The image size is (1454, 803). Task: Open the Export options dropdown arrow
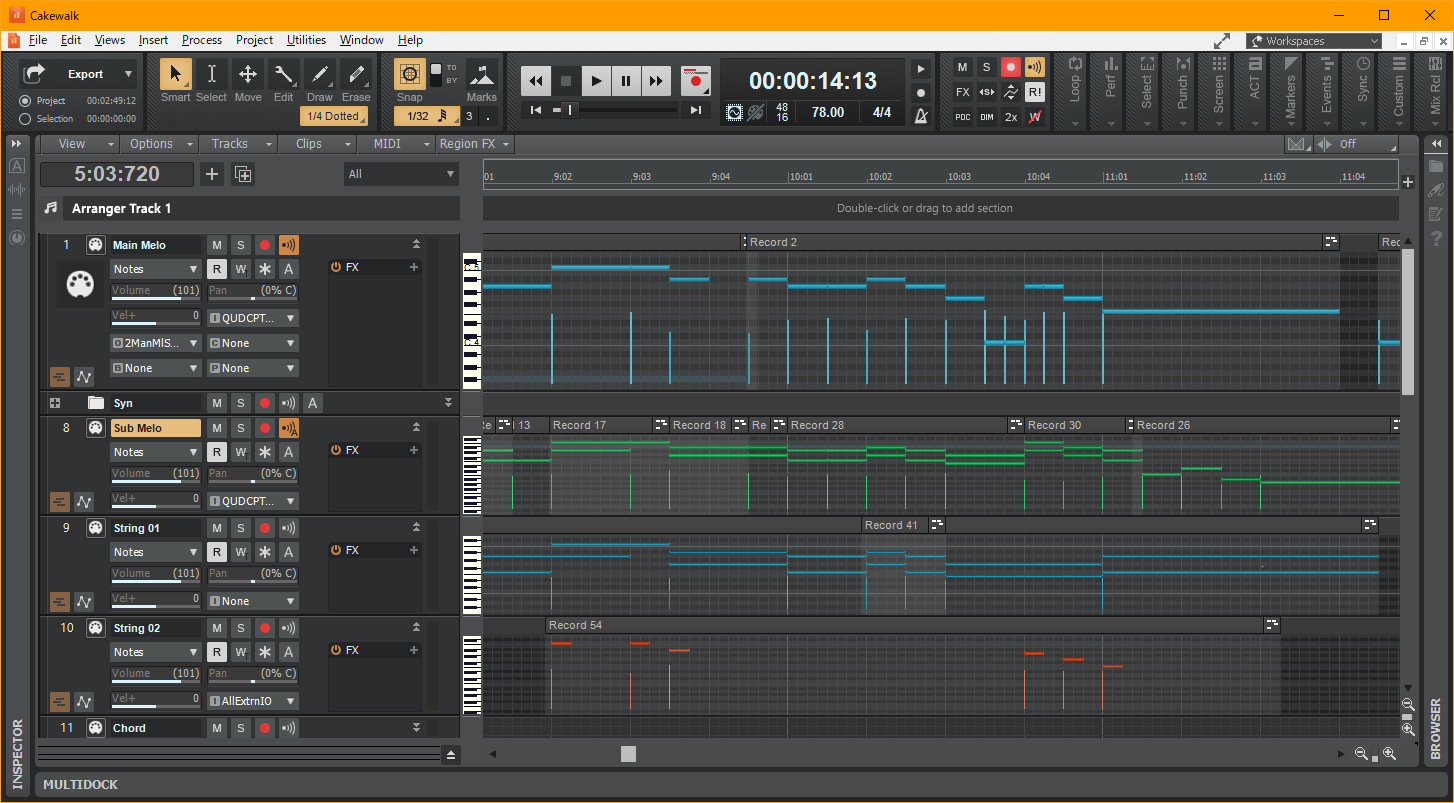click(x=128, y=74)
